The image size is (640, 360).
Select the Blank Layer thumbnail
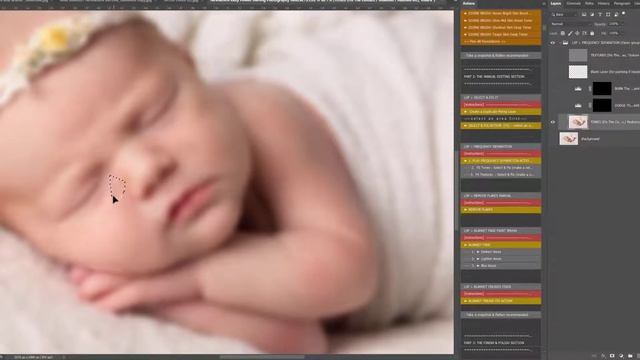[578, 71]
